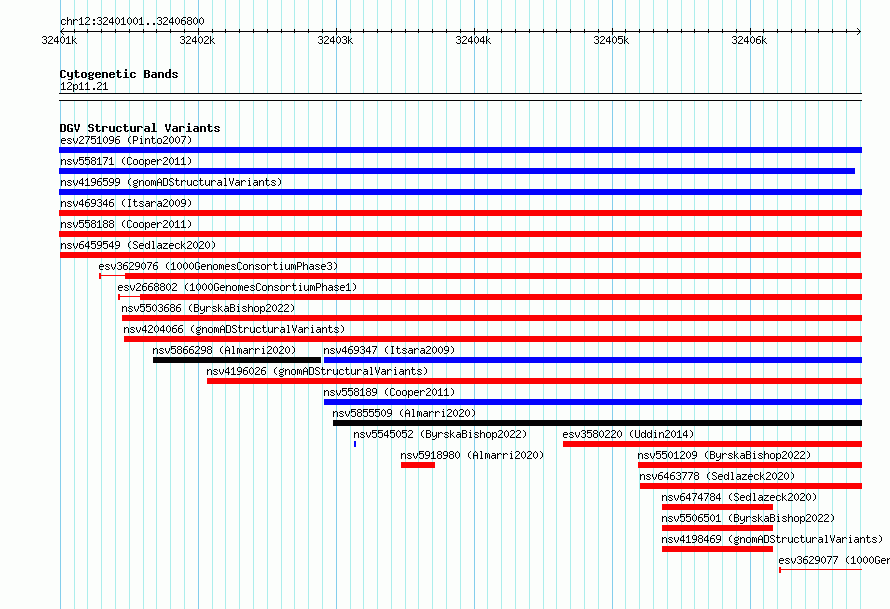Click the Cytogenetic Bands track title
890x609 pixels.
[119, 74]
